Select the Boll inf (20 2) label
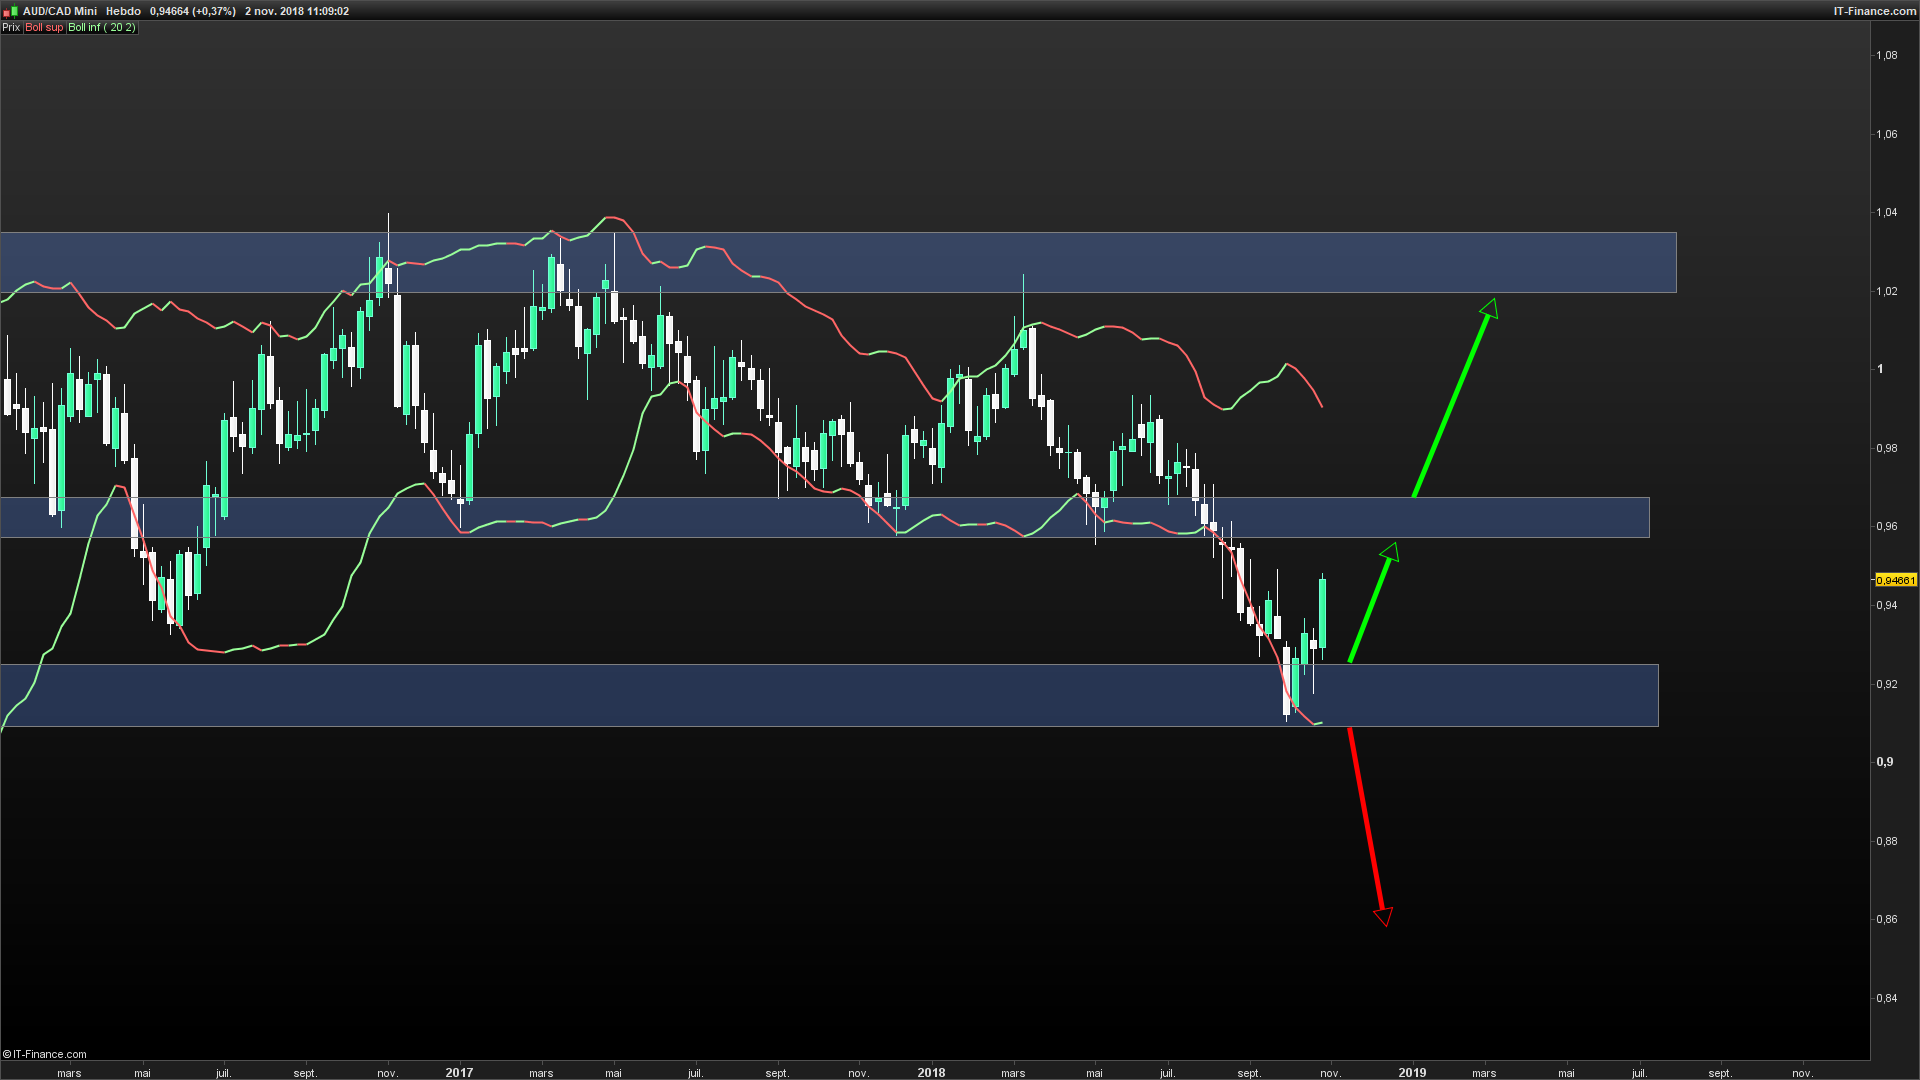 (x=101, y=28)
